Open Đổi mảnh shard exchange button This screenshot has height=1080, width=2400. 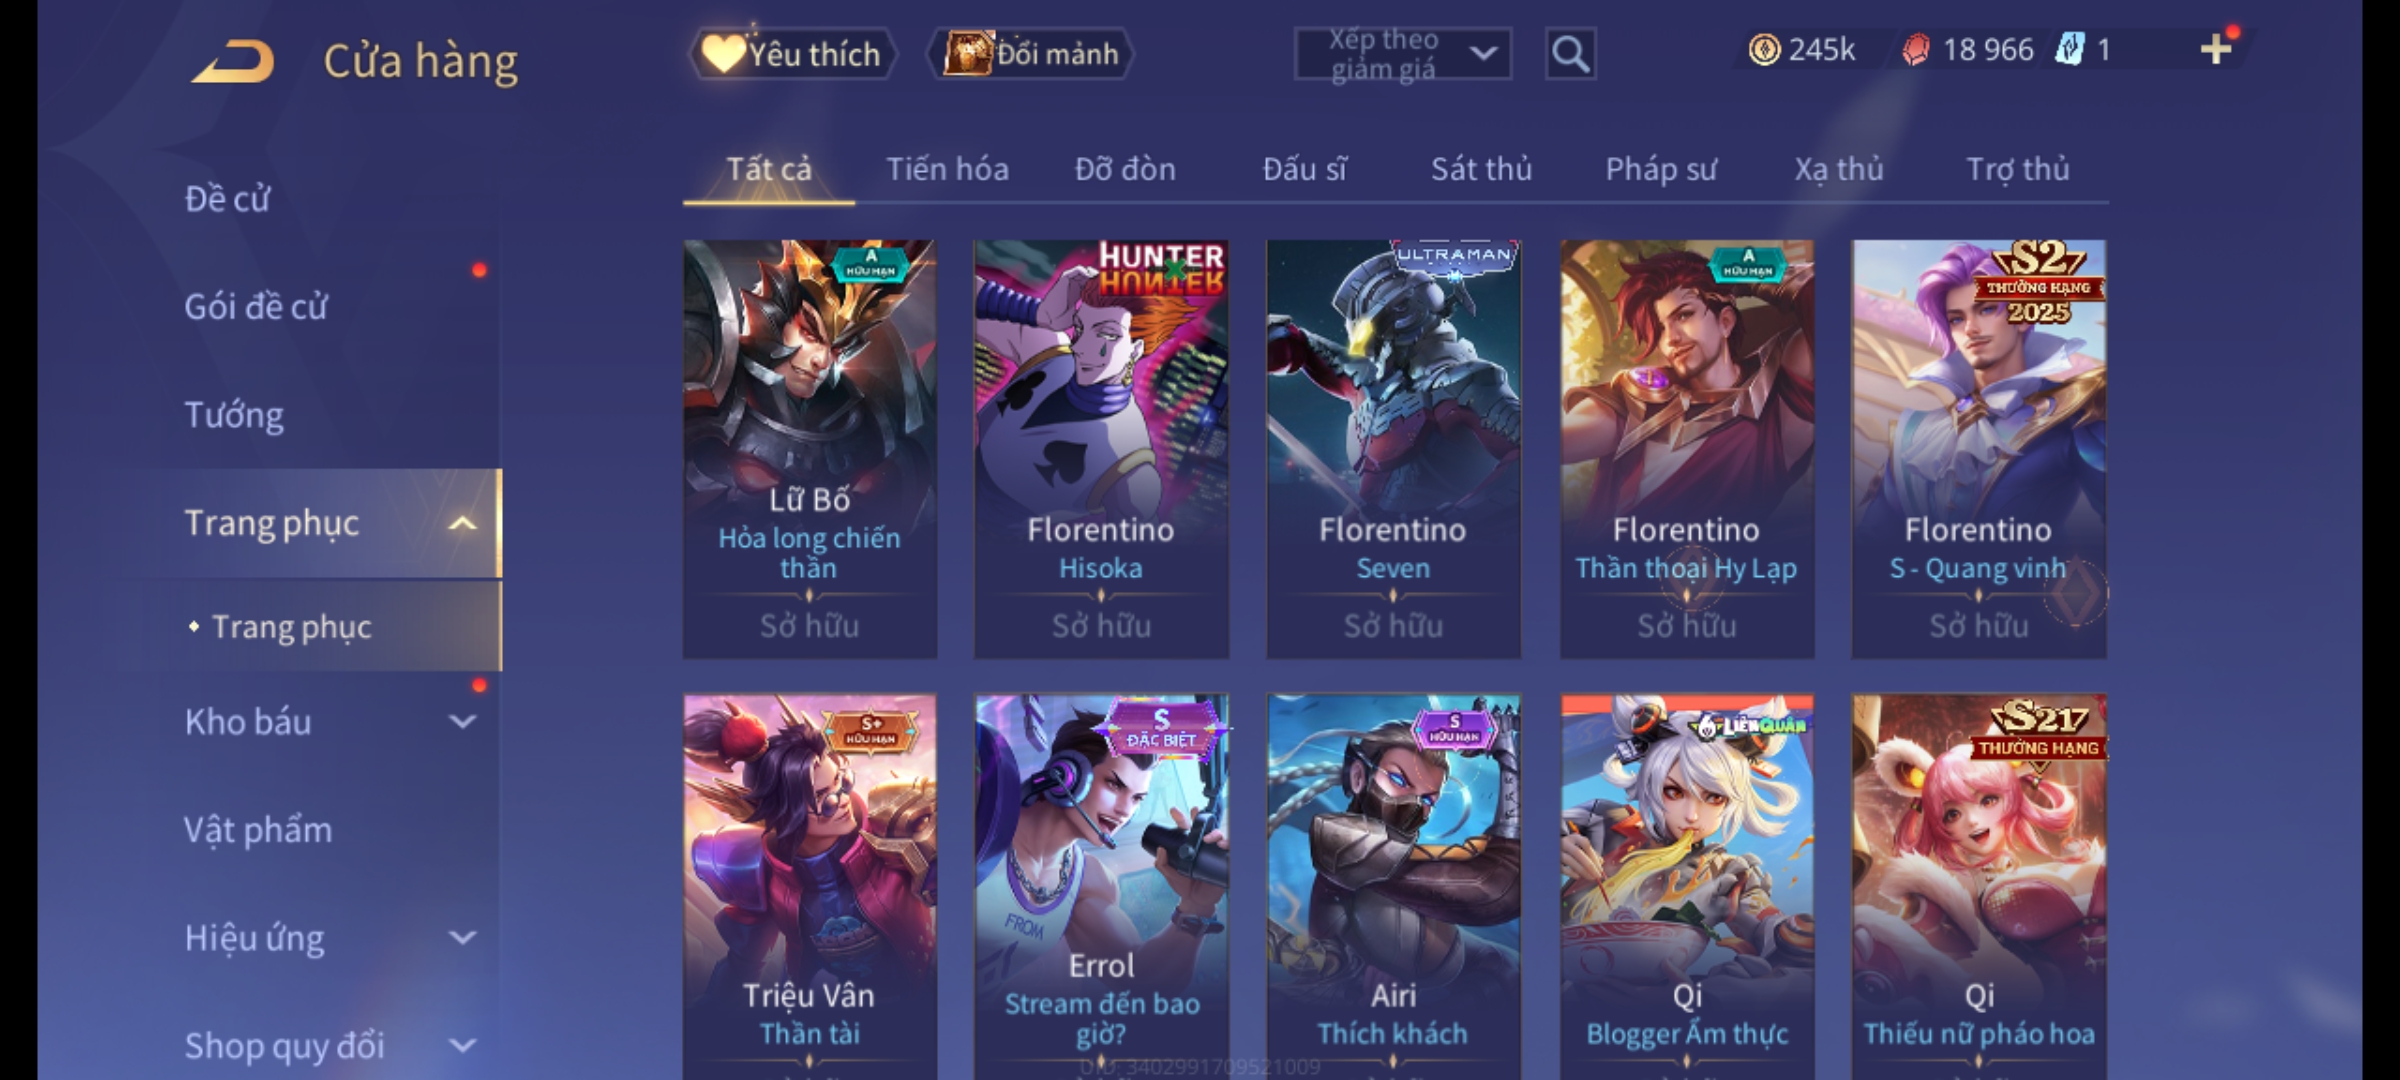tap(1031, 54)
